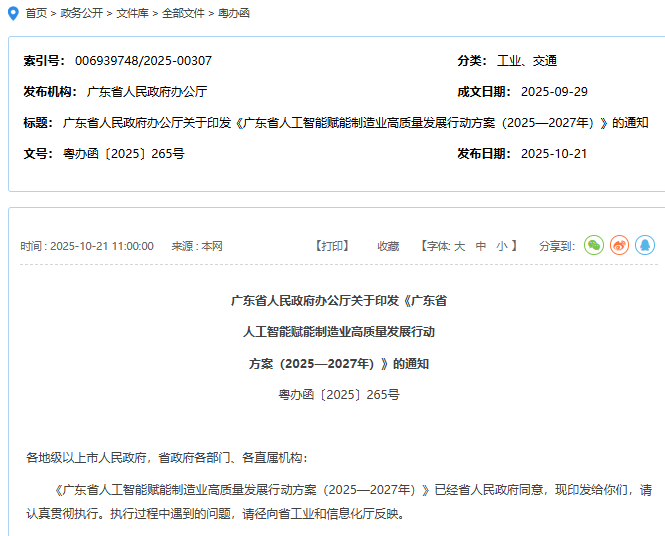Open 全部文件 breadcrumb link

pos(183,13)
